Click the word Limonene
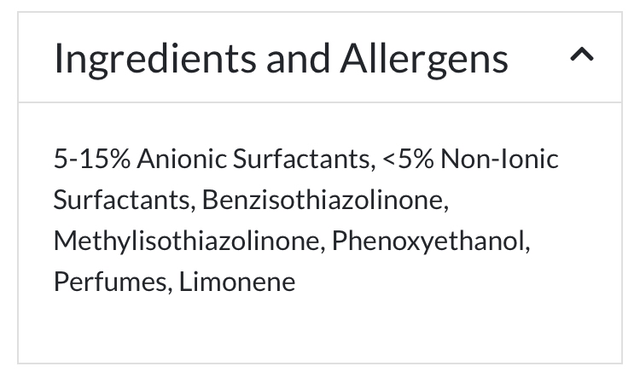Viewport: 640px width, 384px height. pos(237,282)
